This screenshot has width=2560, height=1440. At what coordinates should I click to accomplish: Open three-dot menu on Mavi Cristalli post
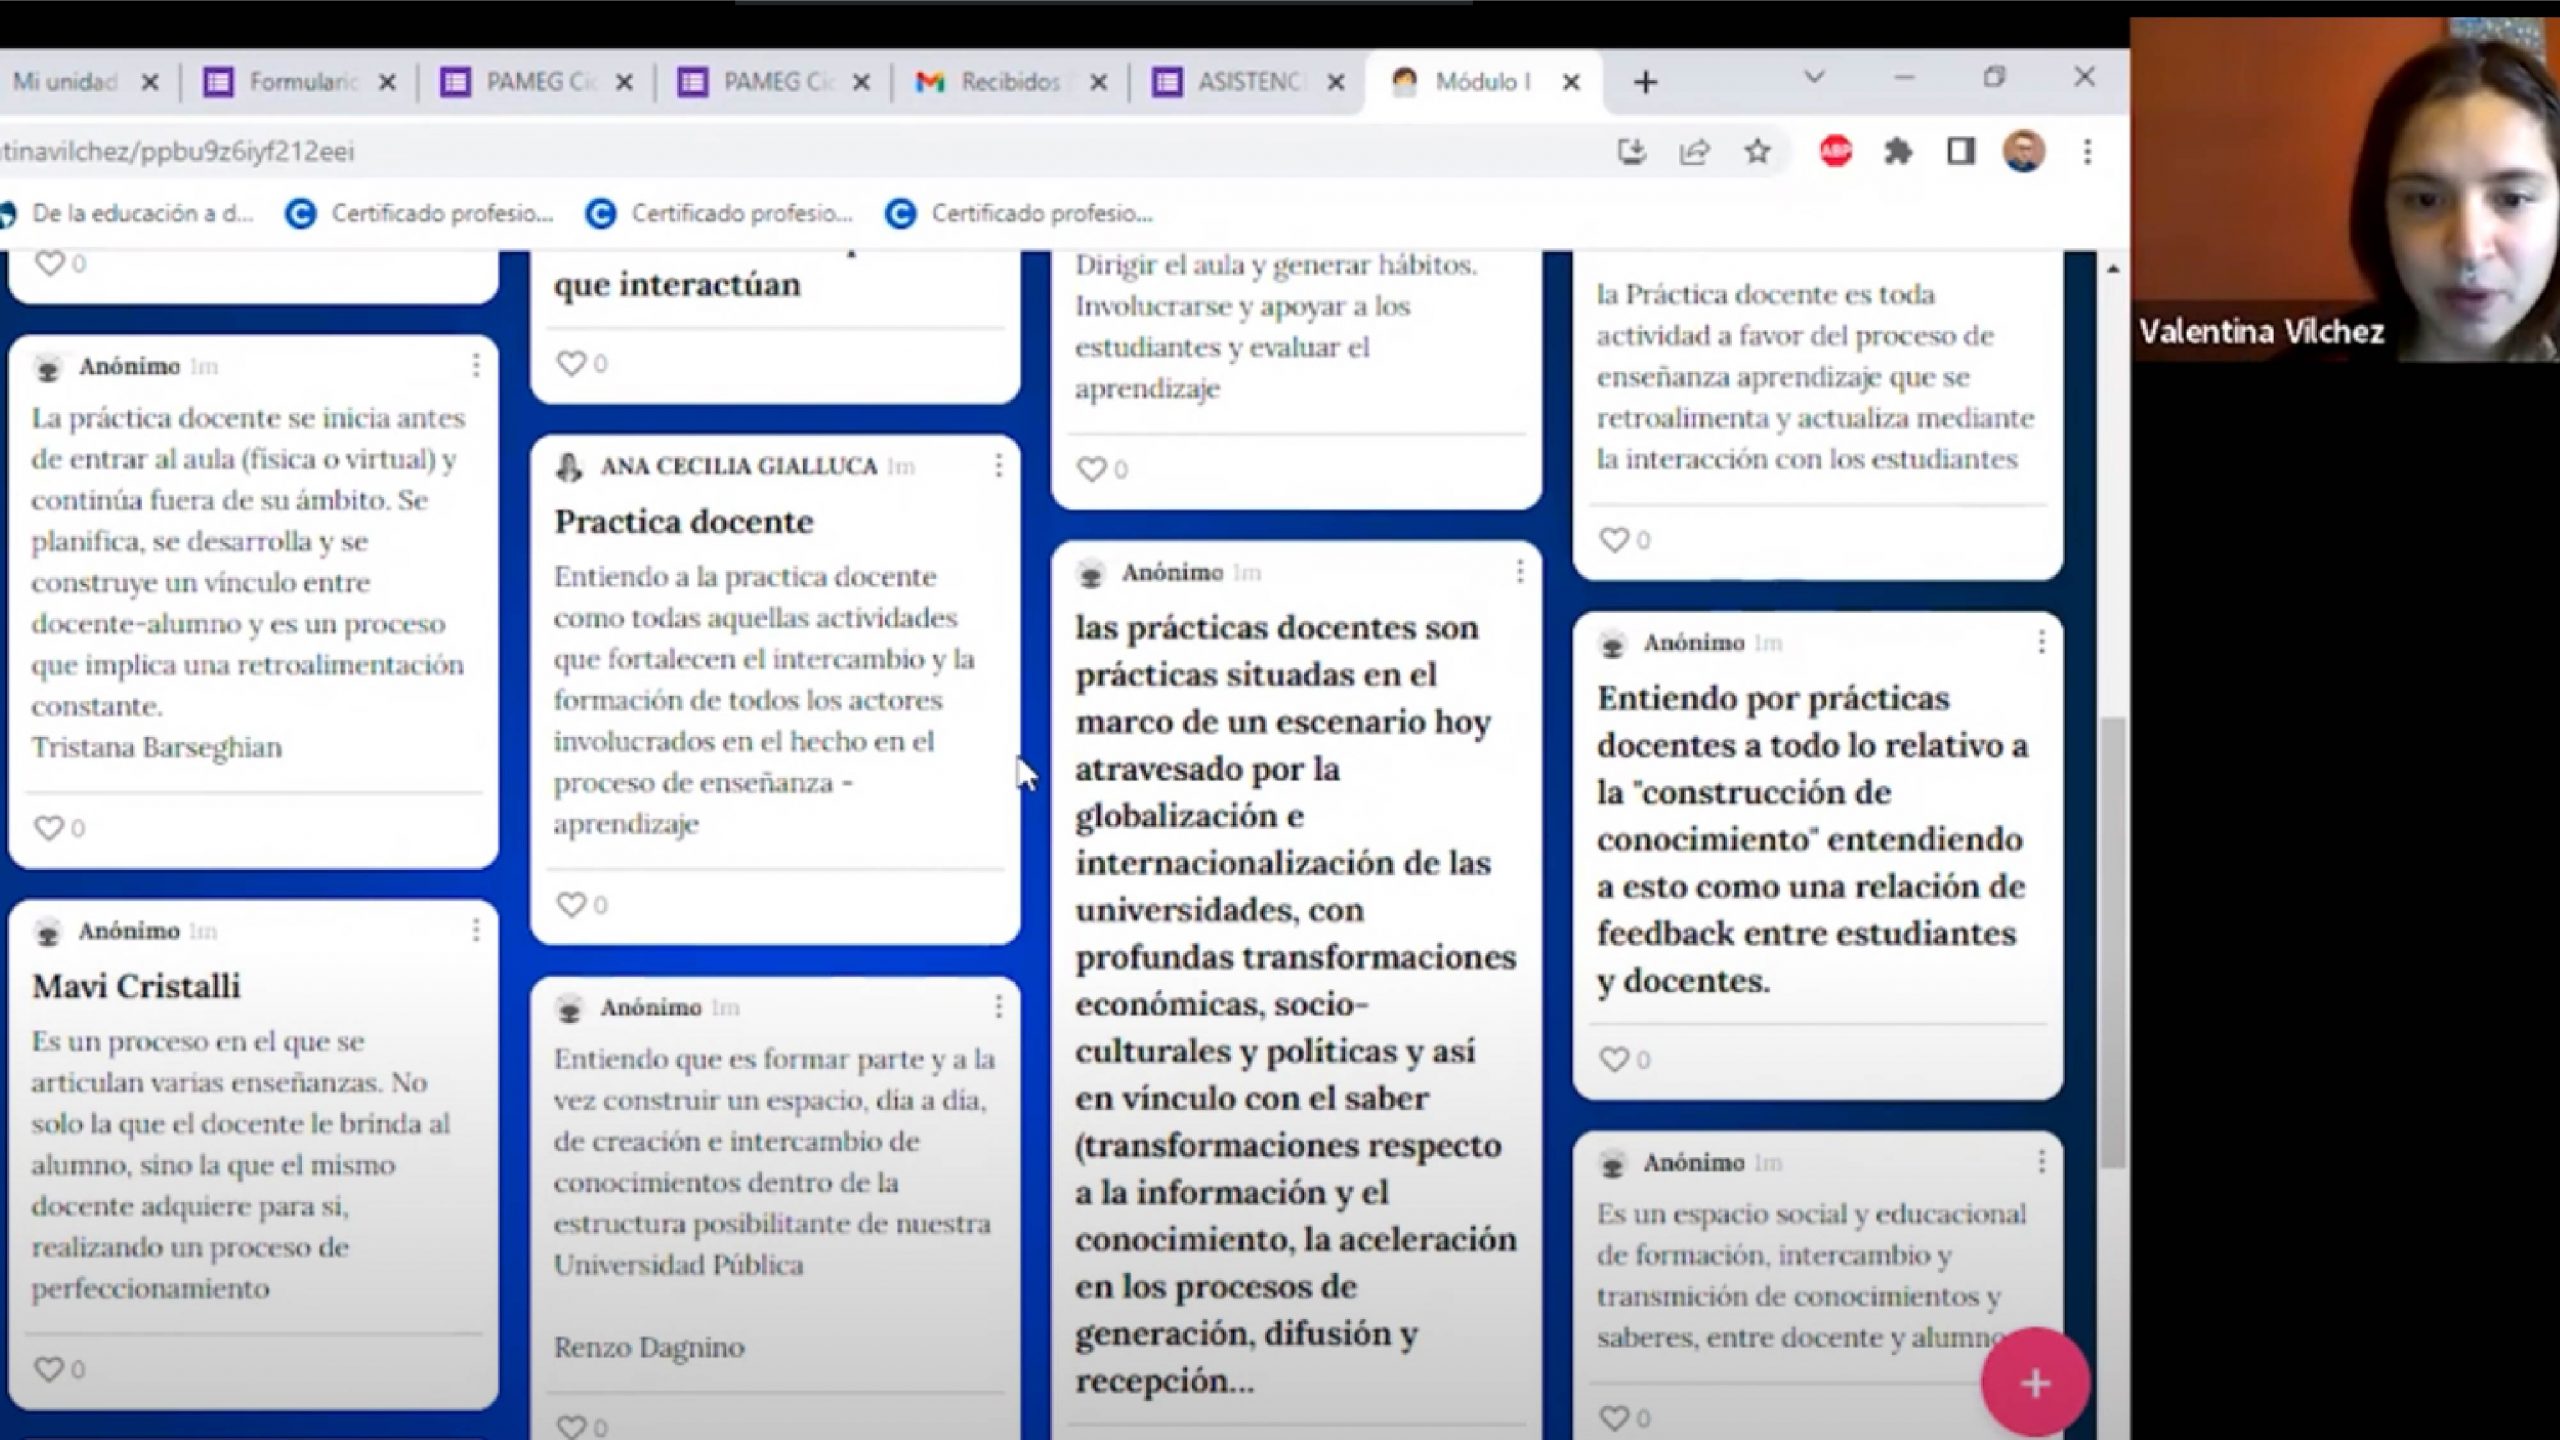tap(476, 931)
